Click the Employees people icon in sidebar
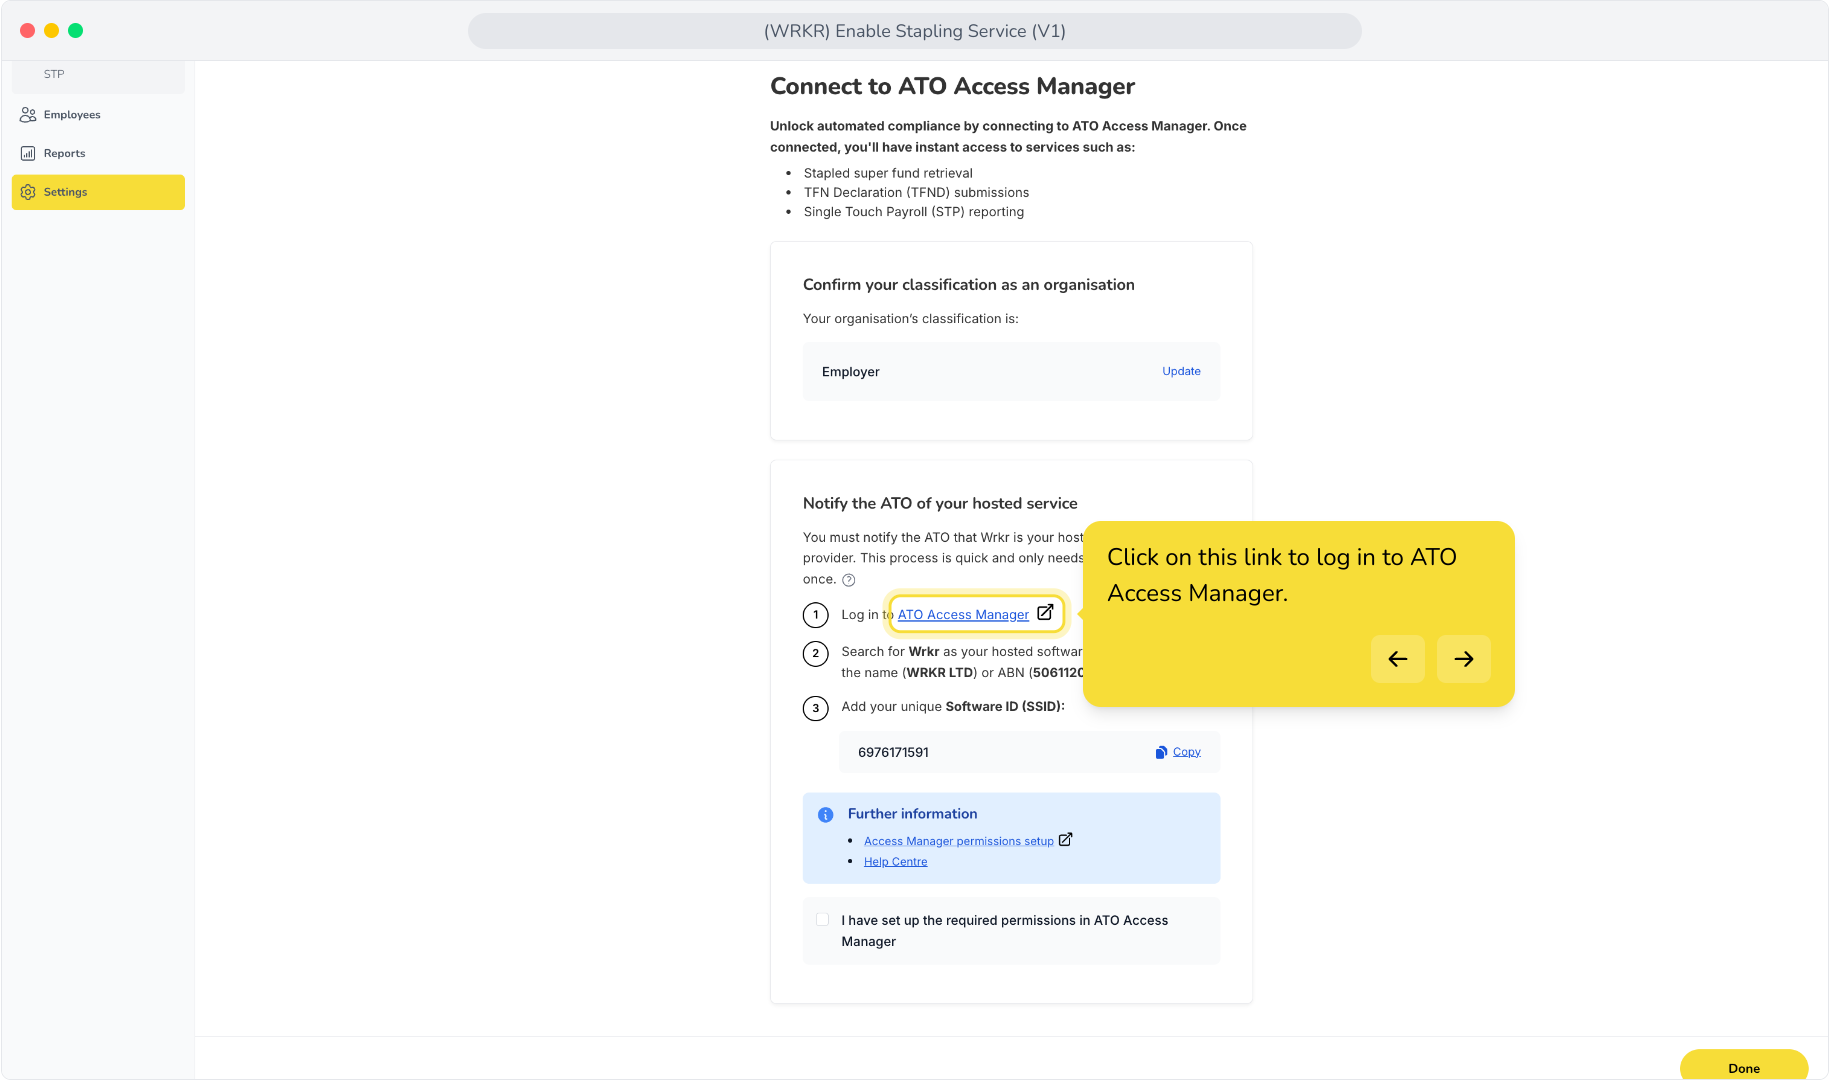The width and height of the screenshot is (1830, 1080). [x=28, y=115]
